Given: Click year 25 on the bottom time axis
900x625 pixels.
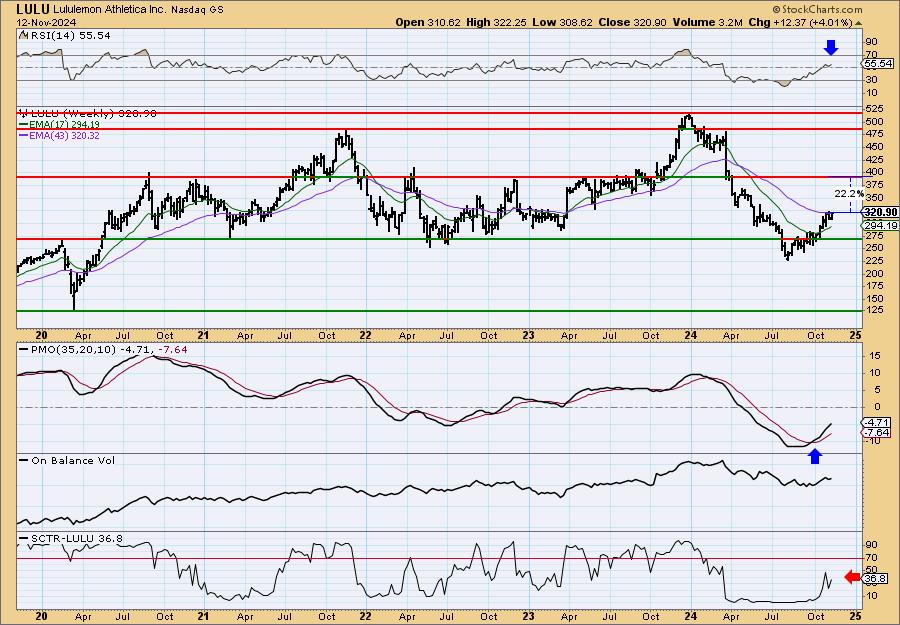Looking at the screenshot, I should coord(855,616).
